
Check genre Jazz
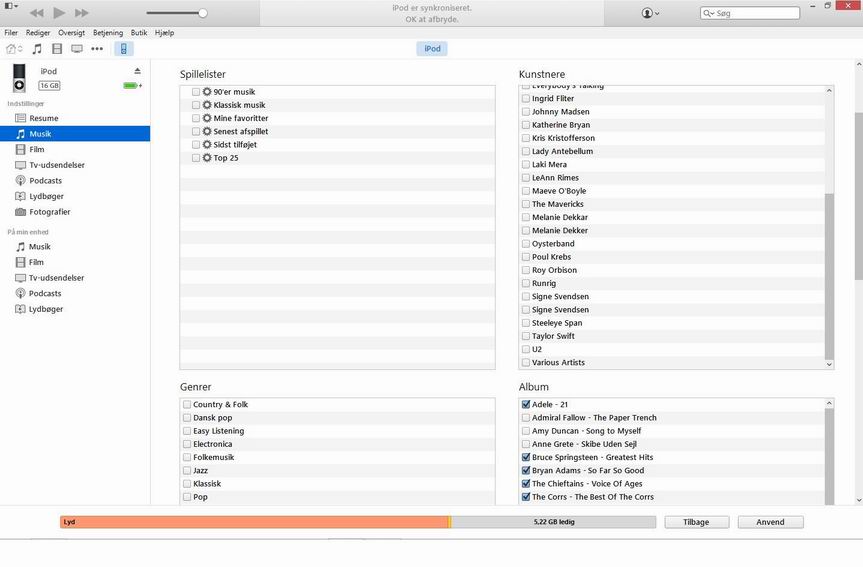tap(187, 471)
